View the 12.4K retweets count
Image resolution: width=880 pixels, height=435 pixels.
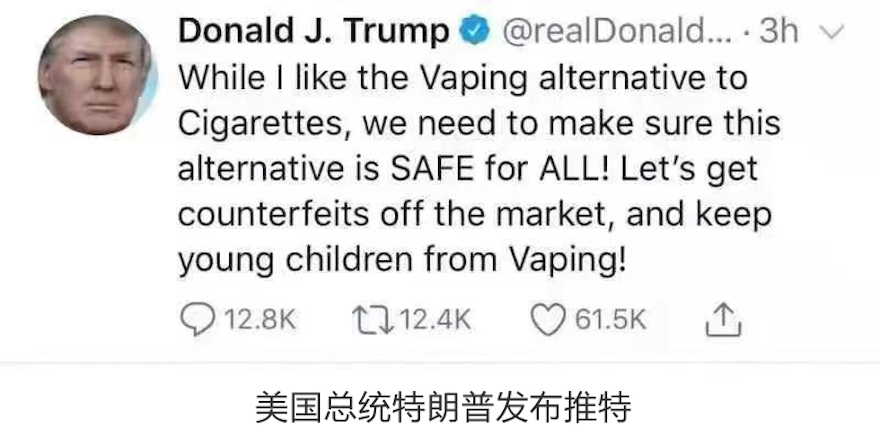click(436, 320)
